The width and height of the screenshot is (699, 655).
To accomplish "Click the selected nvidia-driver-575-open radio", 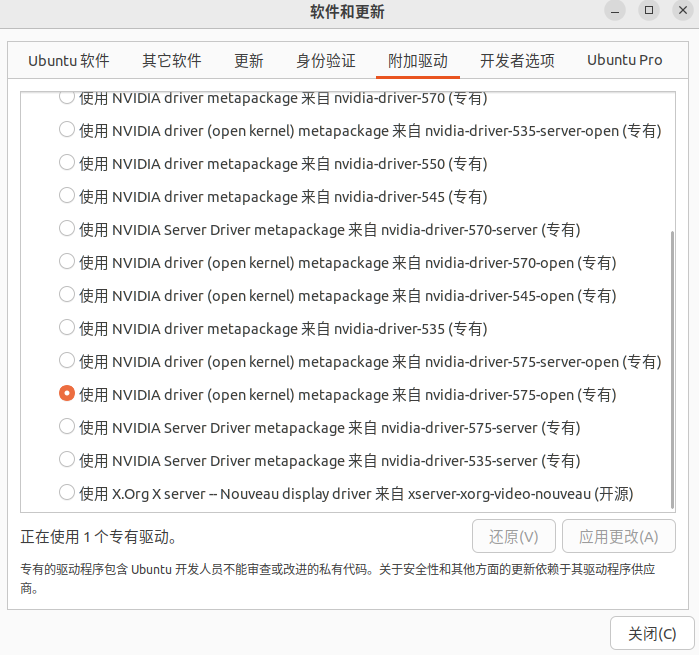I will pos(66,393).
